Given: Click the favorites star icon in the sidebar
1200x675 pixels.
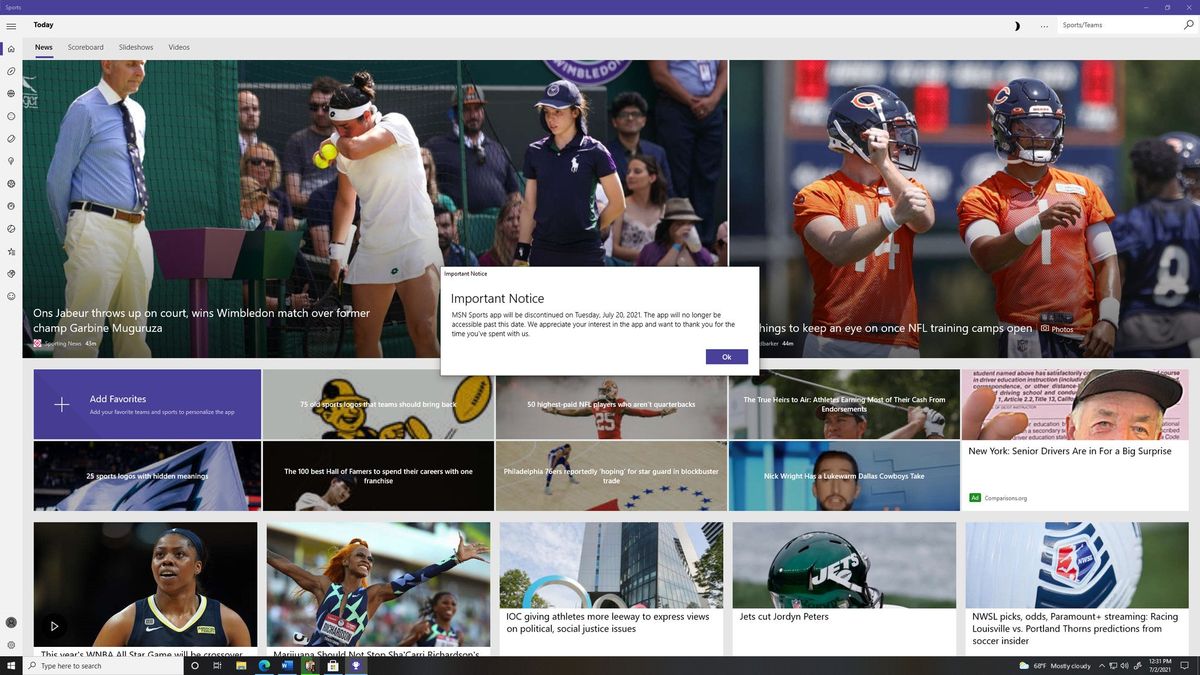Looking at the screenshot, I should [x=10, y=251].
